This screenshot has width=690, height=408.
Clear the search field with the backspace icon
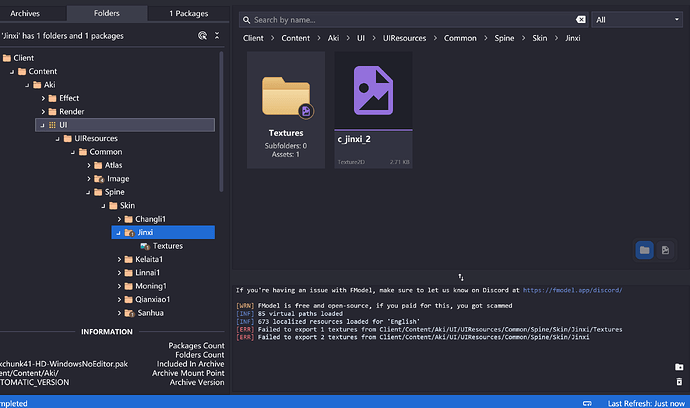(581, 20)
